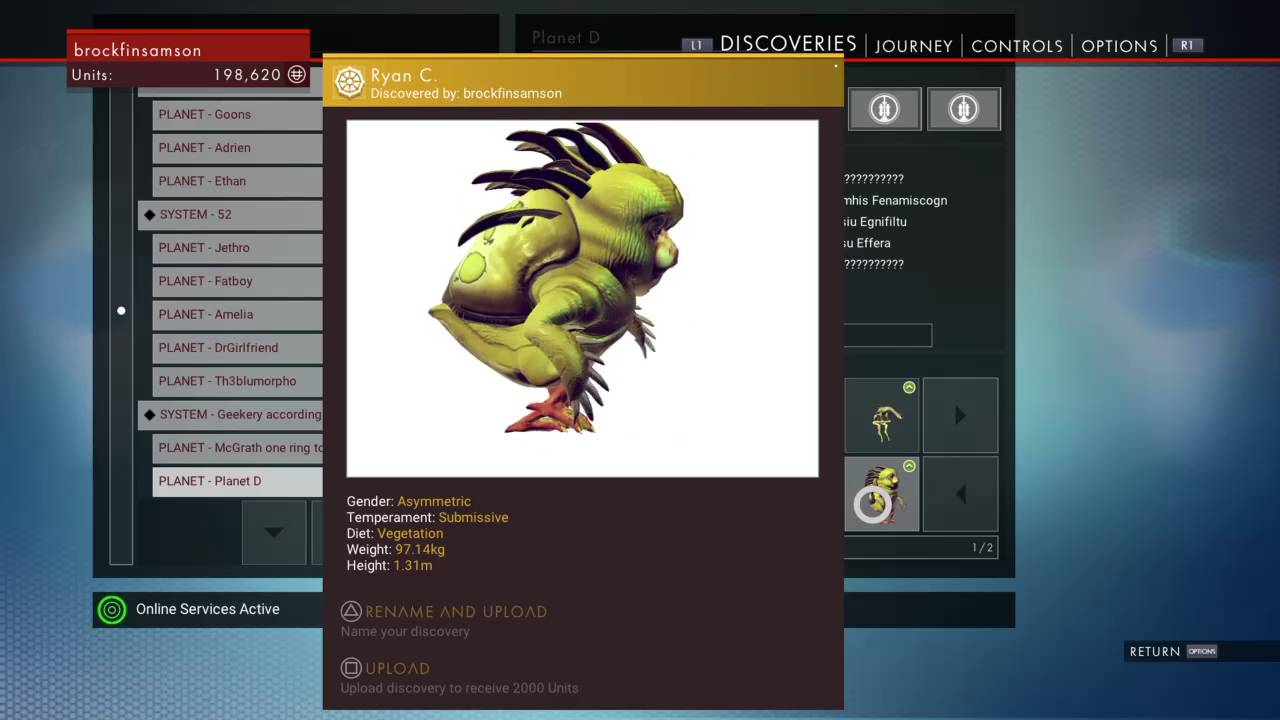Click the discoveries list scrollbar handle
Viewport: 1280px width, 720px height.
(121, 311)
